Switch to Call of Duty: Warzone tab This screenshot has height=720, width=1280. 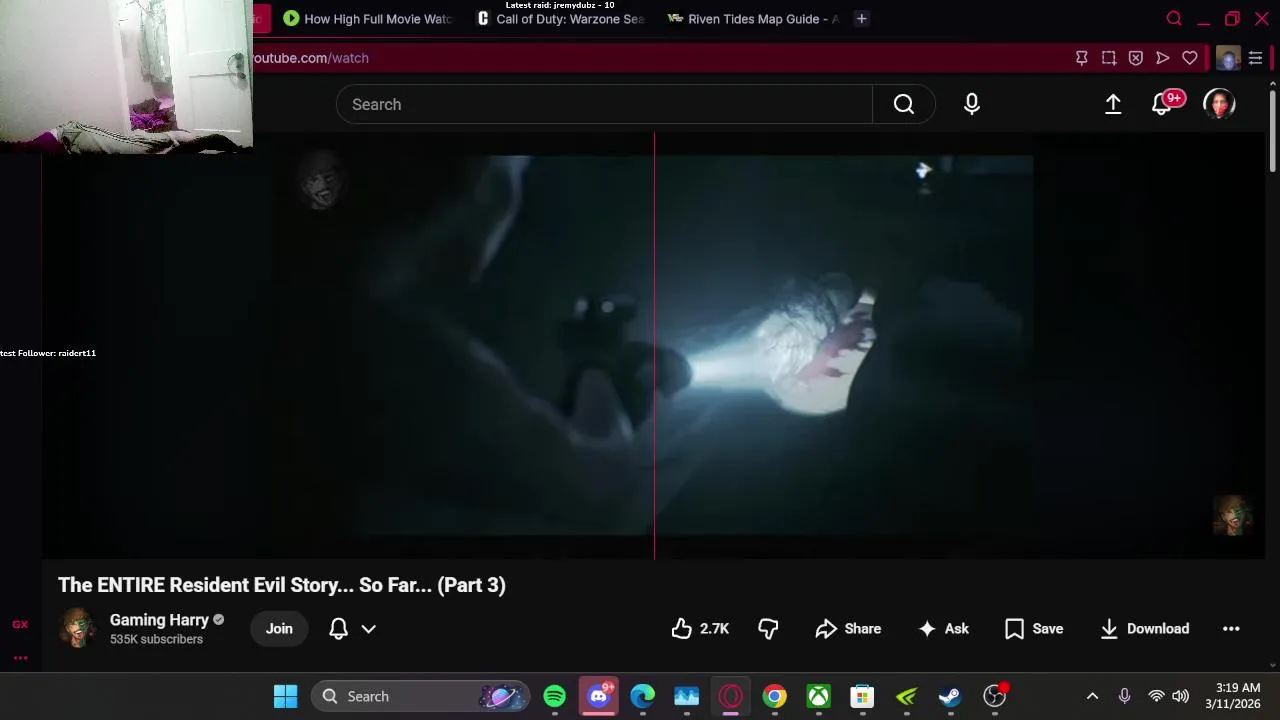click(x=560, y=19)
